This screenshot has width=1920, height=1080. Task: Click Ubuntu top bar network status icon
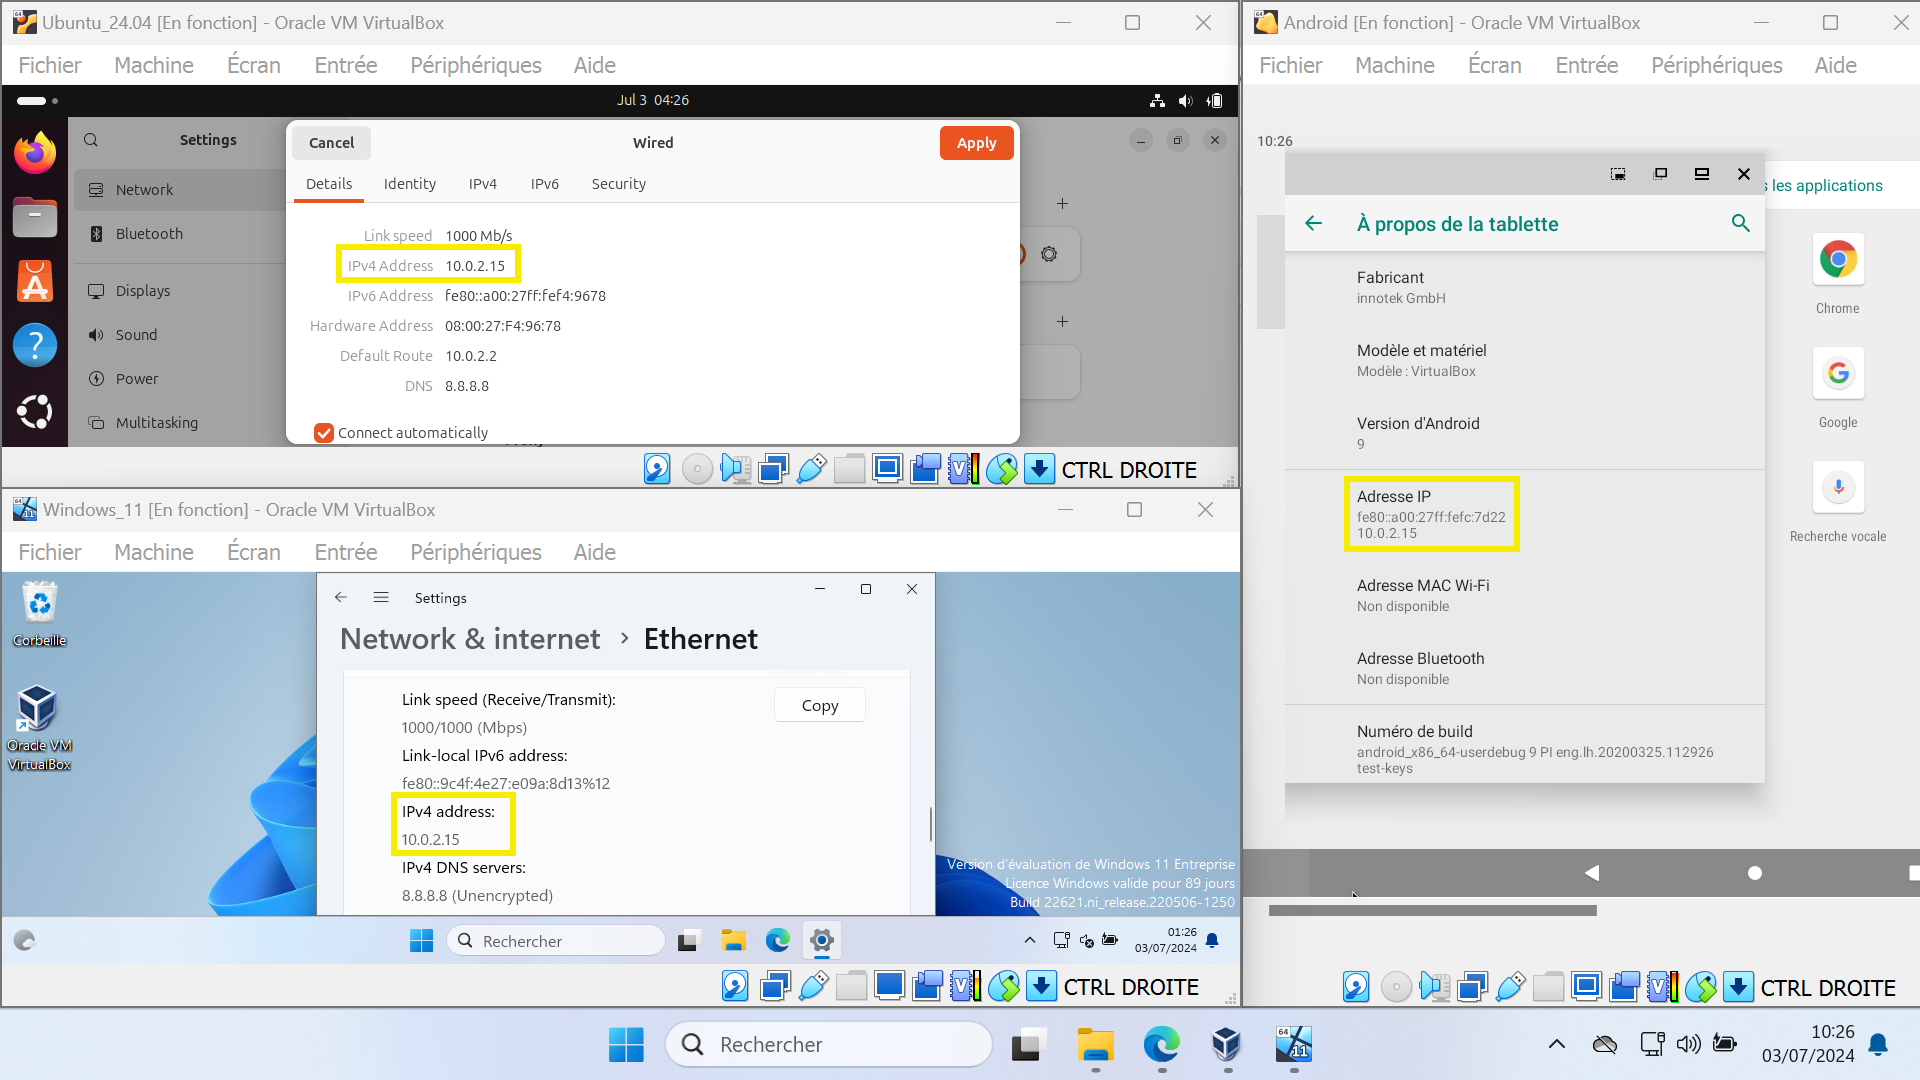point(1157,100)
